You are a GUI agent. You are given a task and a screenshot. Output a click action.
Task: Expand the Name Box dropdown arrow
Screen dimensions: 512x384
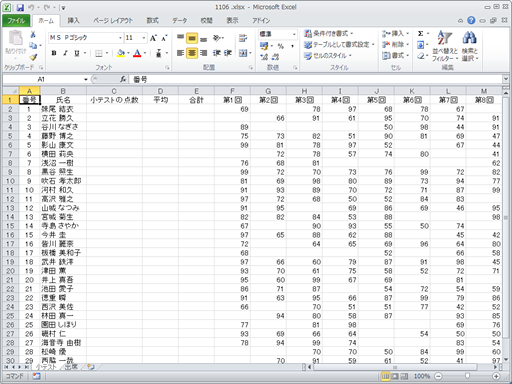click(86, 79)
